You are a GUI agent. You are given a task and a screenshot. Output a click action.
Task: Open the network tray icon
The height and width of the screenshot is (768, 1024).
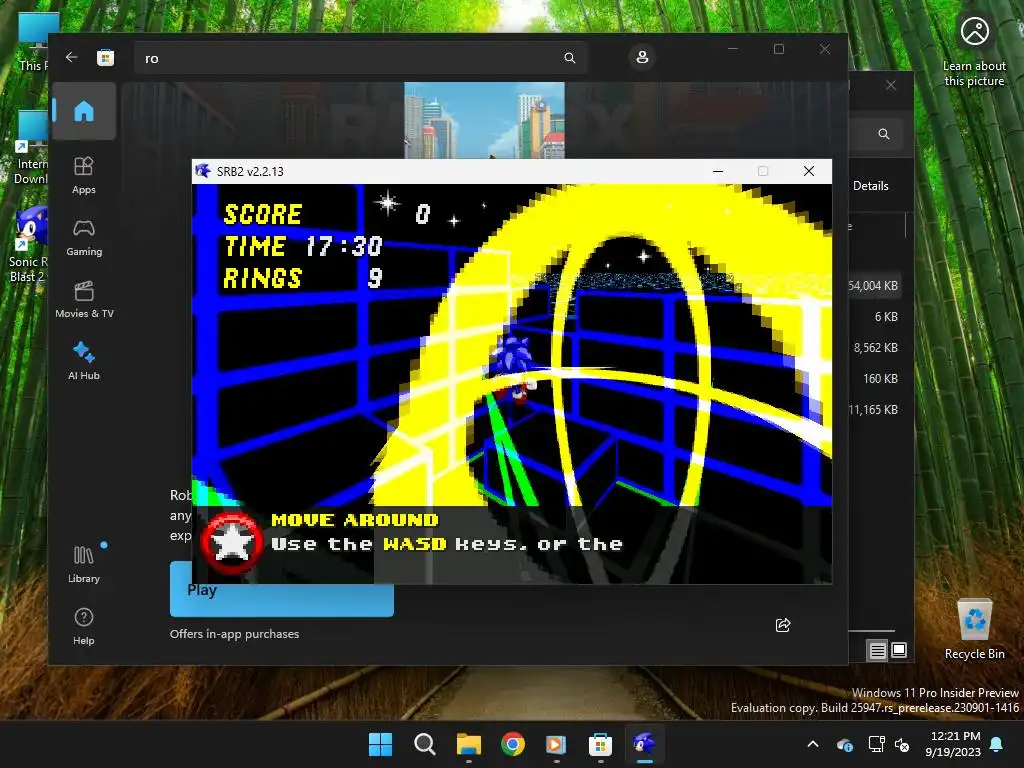pyautogui.click(x=876, y=744)
